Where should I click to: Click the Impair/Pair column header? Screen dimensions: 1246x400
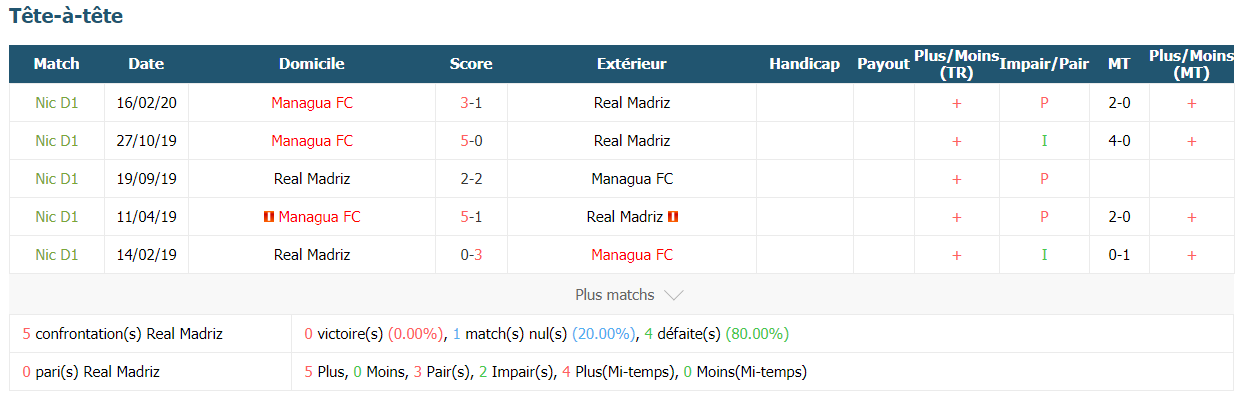1044,64
